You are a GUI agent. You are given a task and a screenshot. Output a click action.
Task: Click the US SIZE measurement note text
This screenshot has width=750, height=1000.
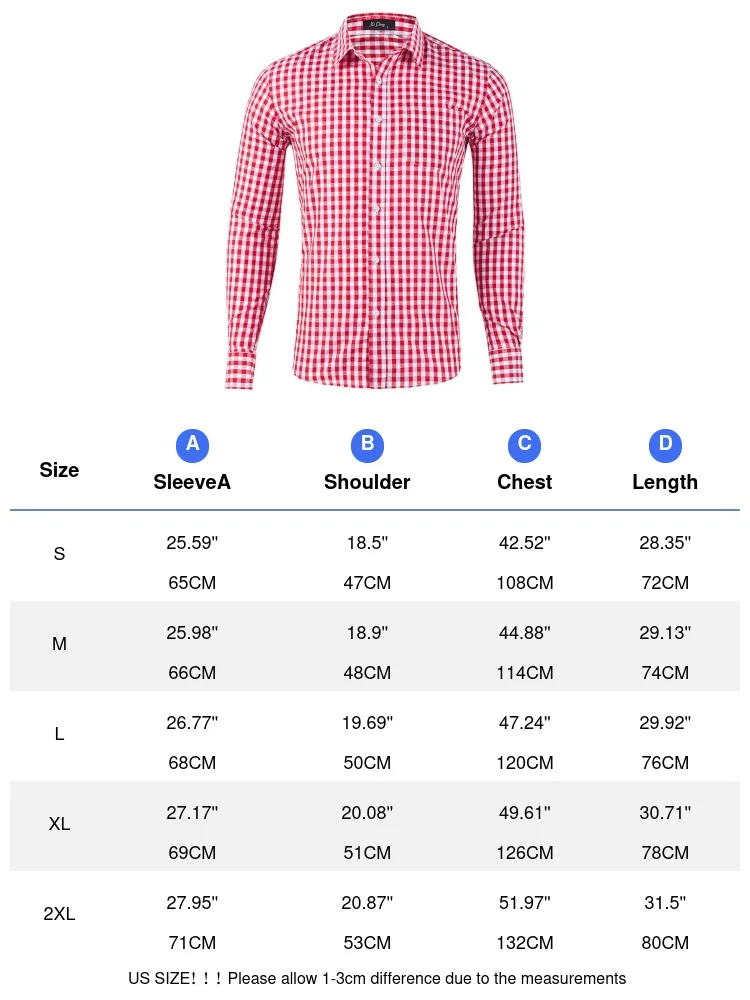pos(377,978)
